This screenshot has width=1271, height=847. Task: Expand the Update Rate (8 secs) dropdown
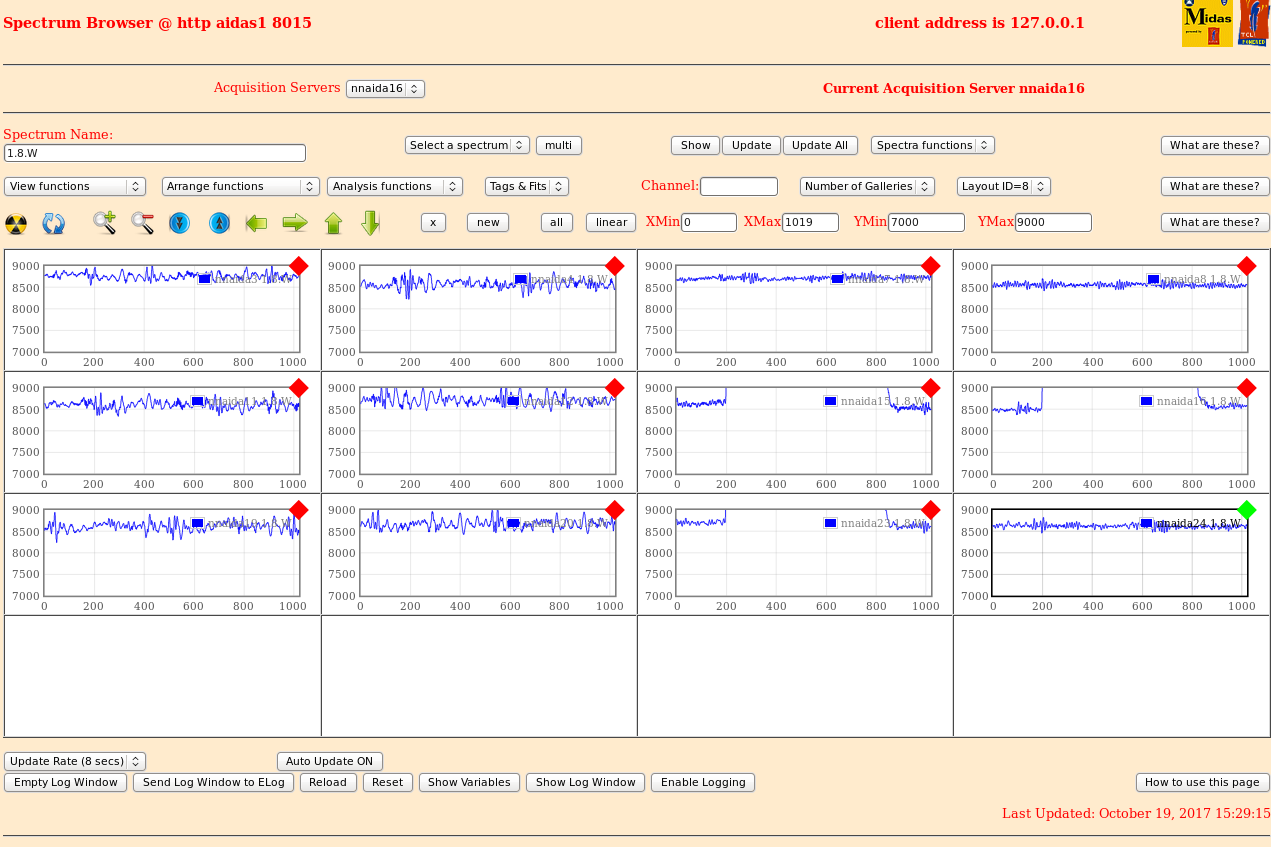tap(75, 761)
